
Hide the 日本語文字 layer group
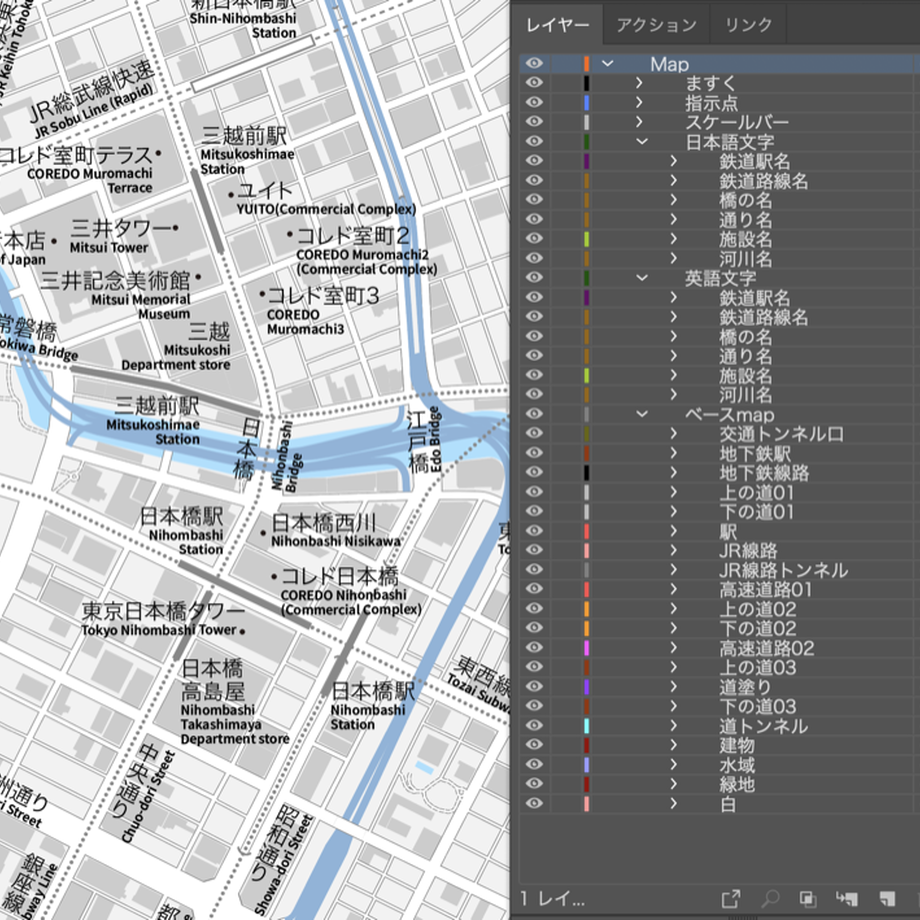coord(534,141)
